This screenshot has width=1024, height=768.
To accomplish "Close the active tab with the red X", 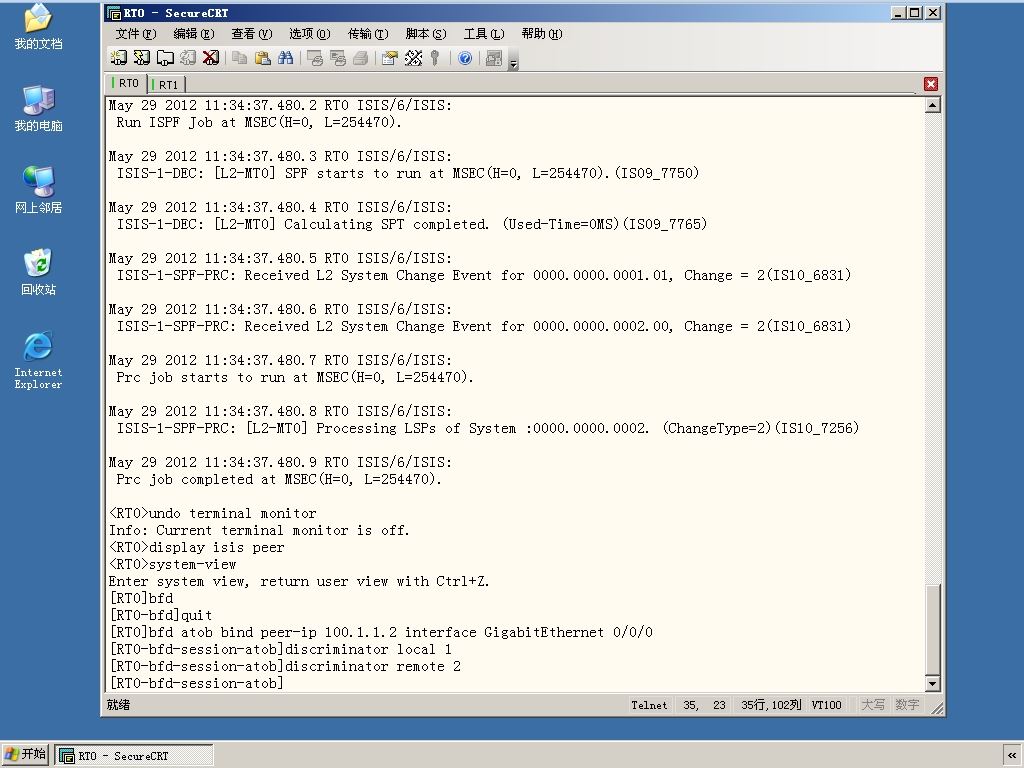I will point(931,84).
